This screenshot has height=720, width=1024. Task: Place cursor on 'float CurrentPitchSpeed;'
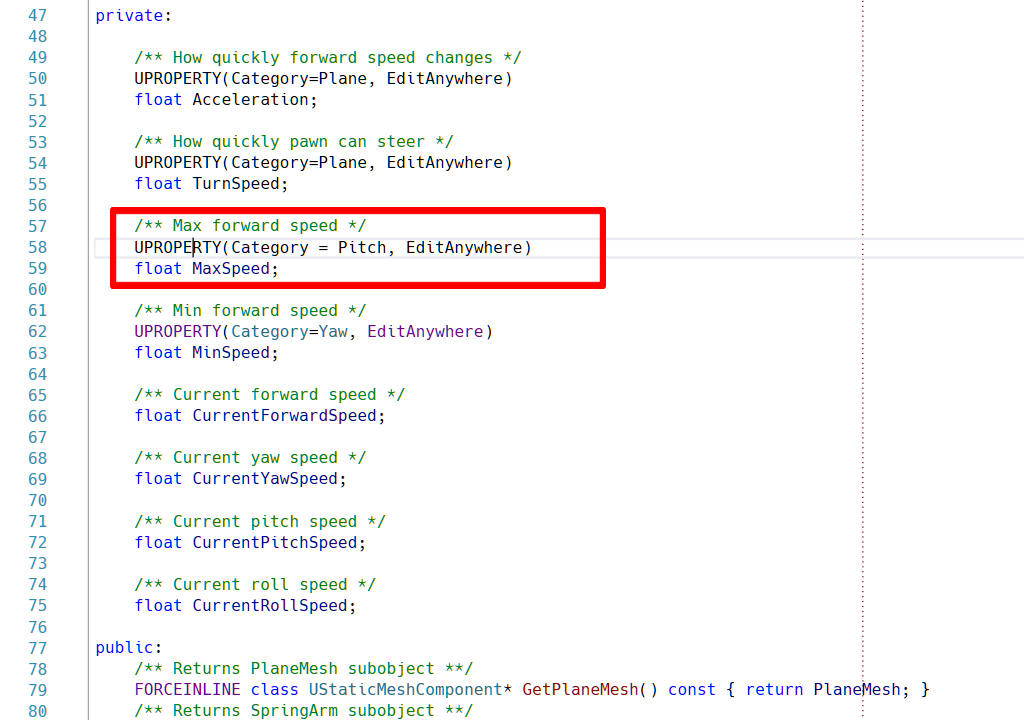(250, 542)
